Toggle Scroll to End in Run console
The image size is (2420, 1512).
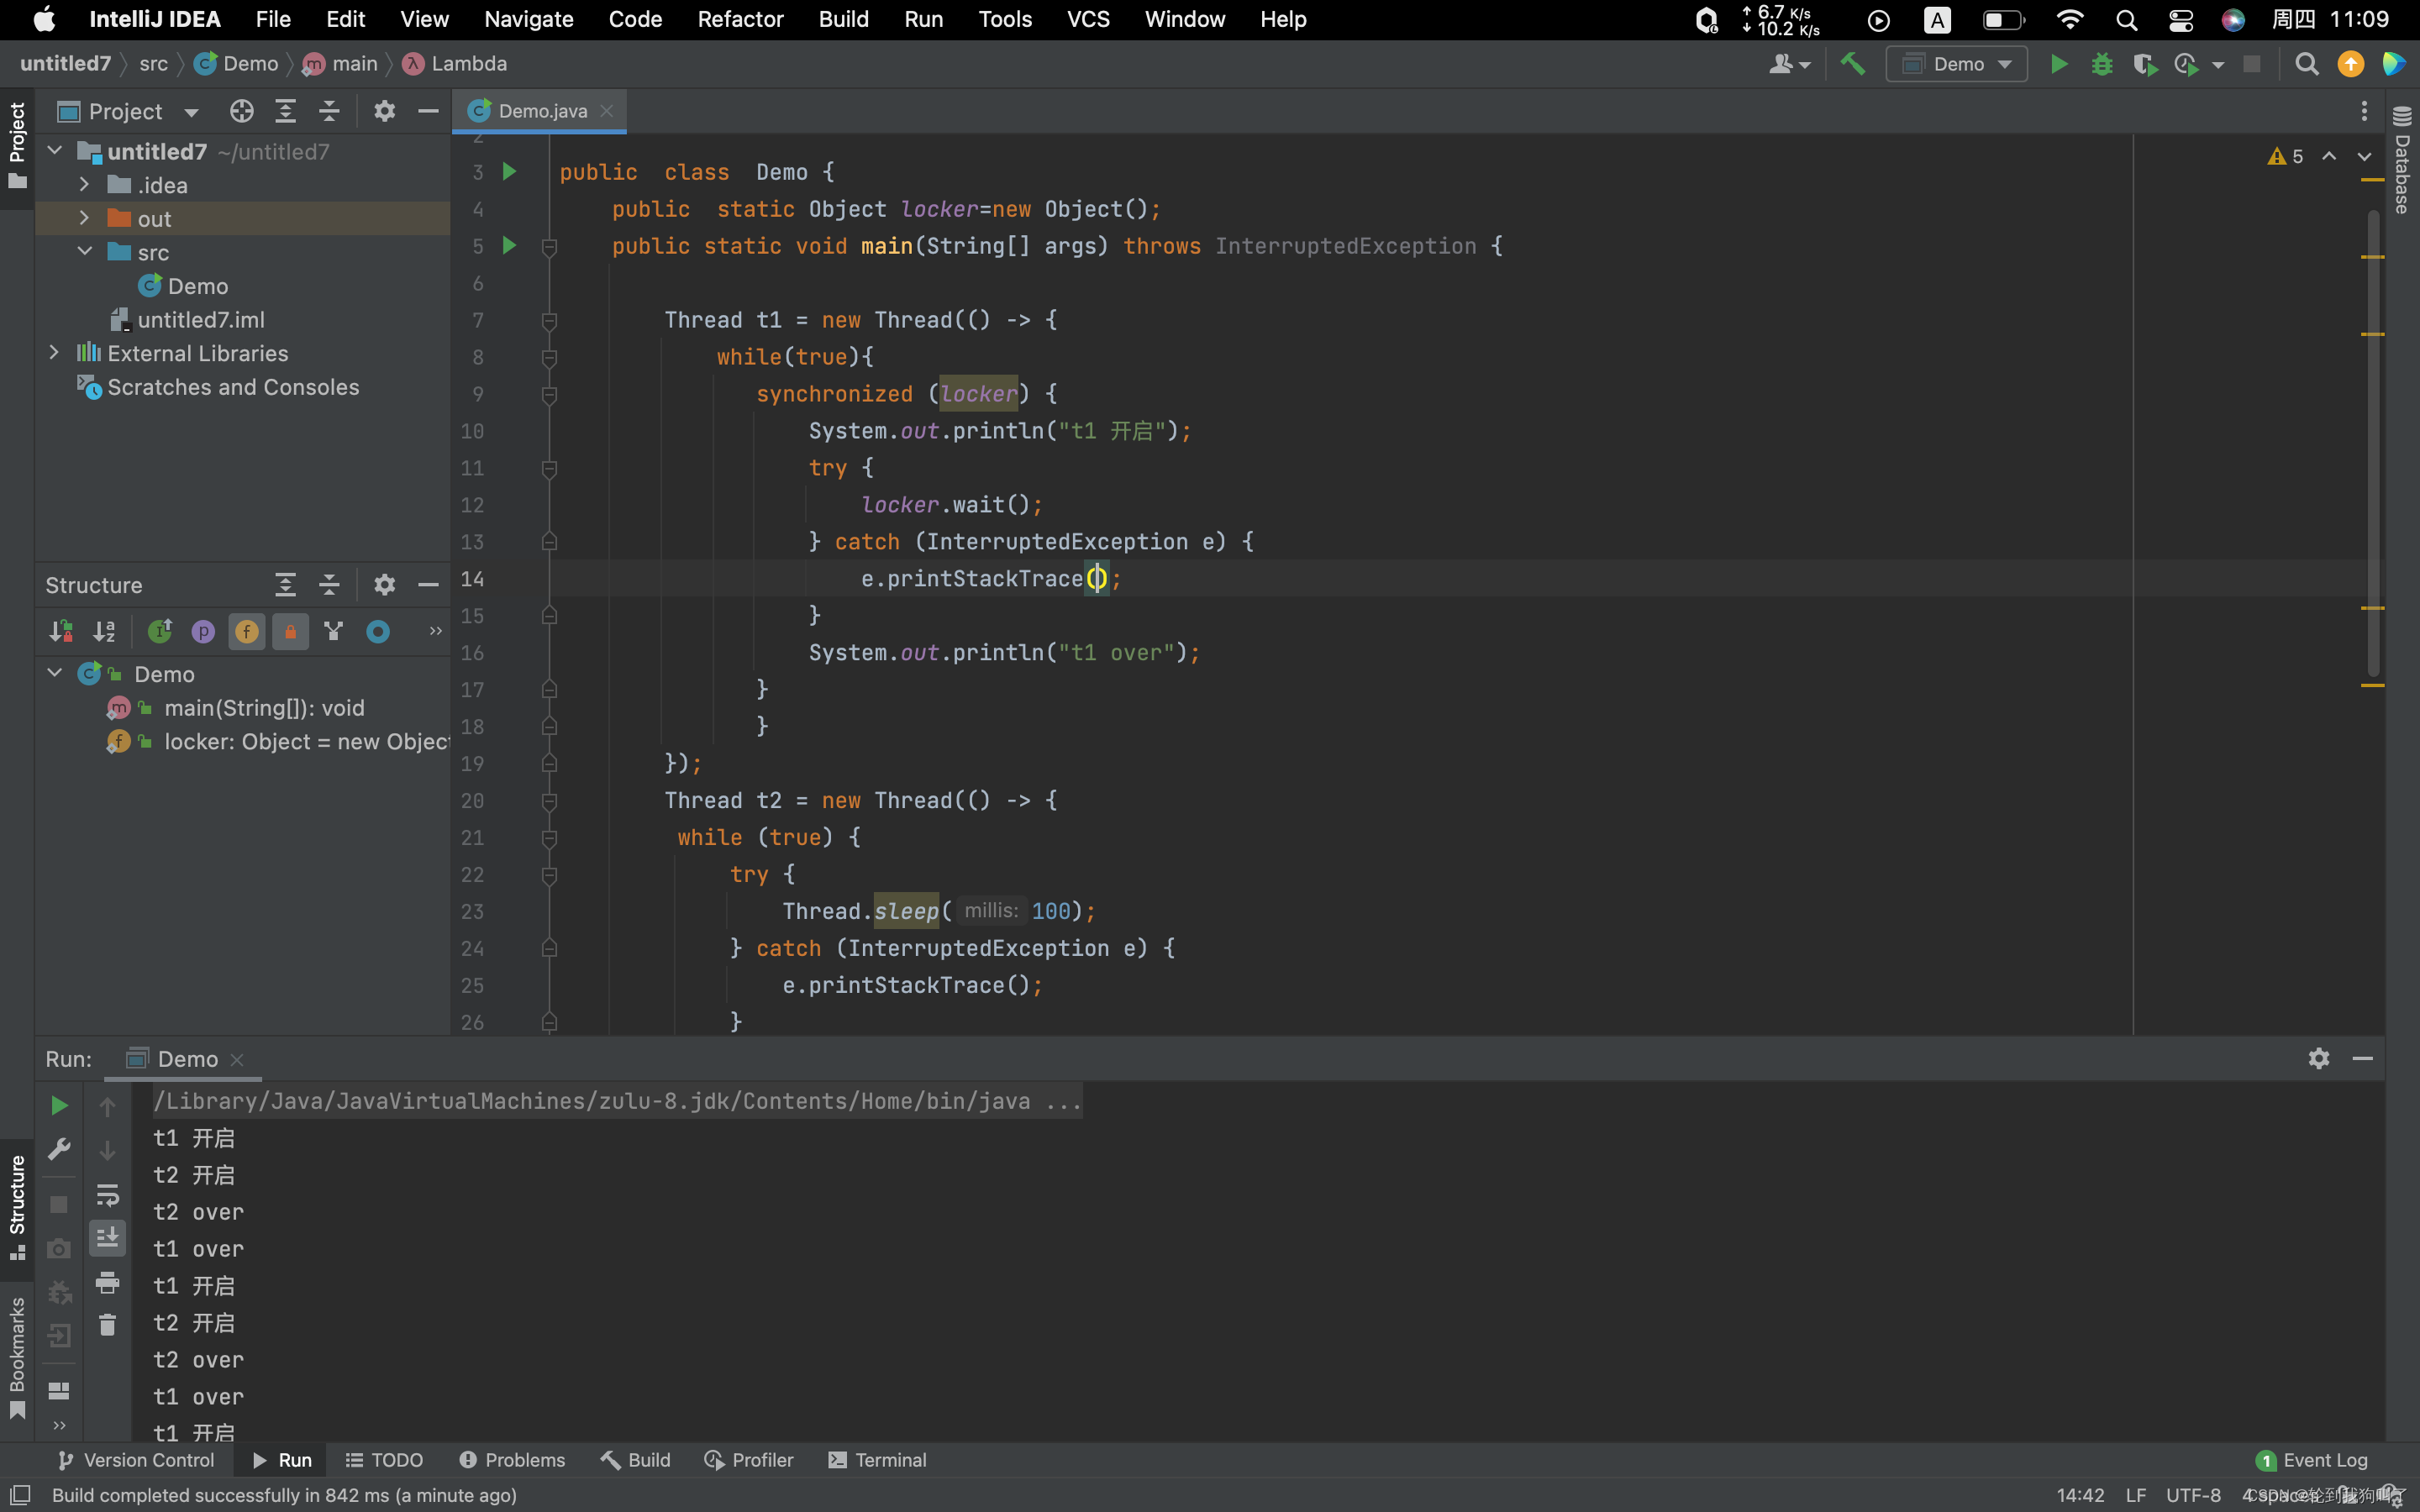[107, 1238]
